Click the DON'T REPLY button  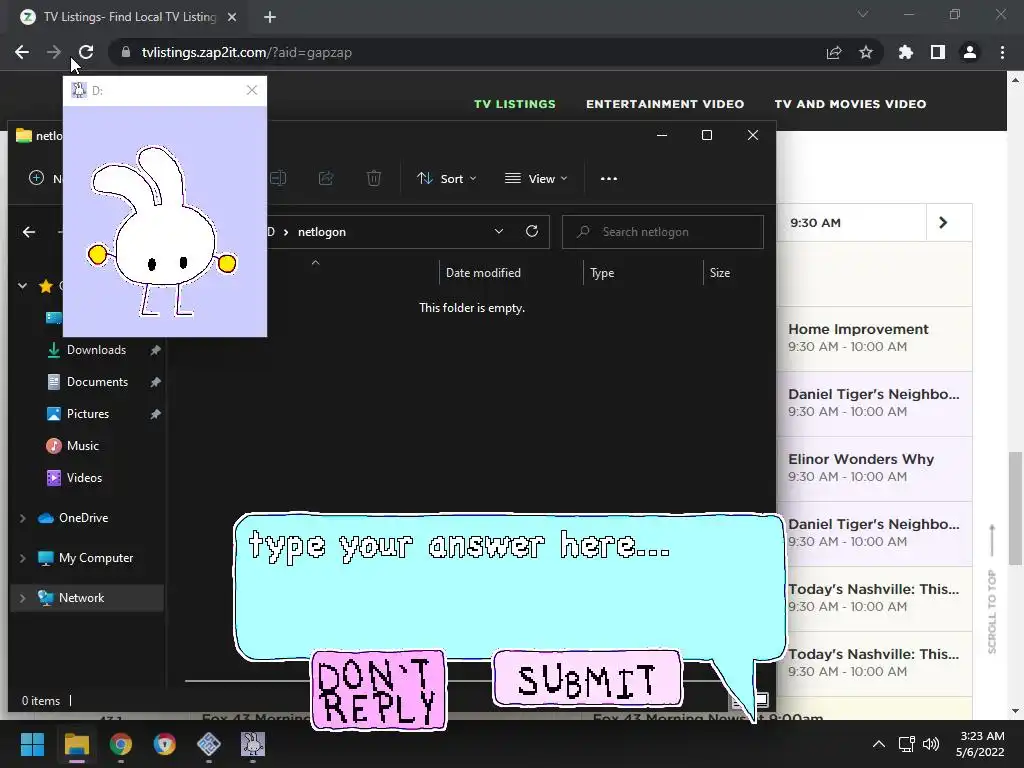pos(379,690)
